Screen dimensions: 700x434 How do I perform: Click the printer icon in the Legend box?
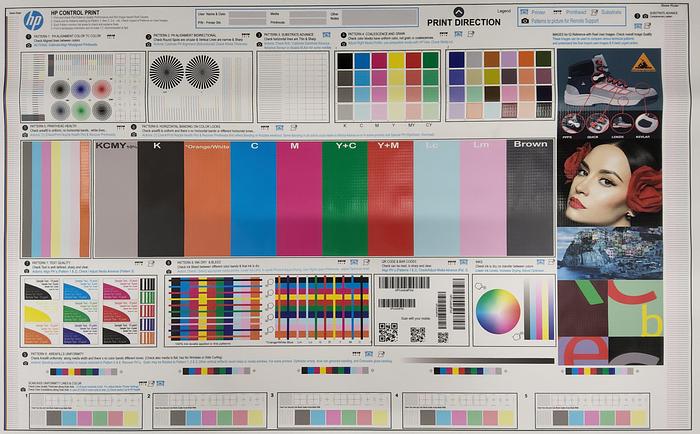[524, 12]
